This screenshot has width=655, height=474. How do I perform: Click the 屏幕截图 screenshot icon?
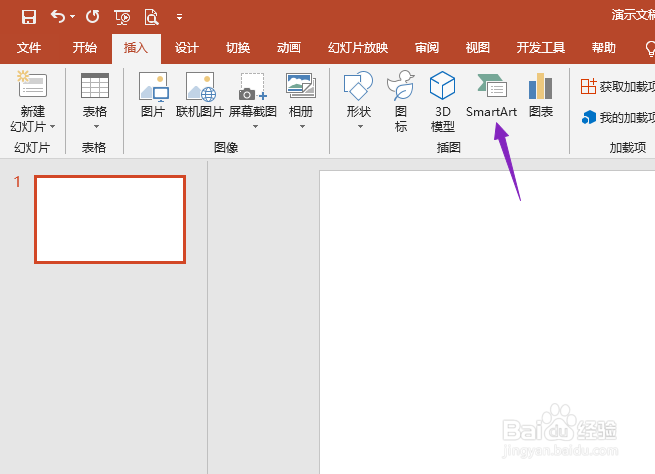[253, 87]
